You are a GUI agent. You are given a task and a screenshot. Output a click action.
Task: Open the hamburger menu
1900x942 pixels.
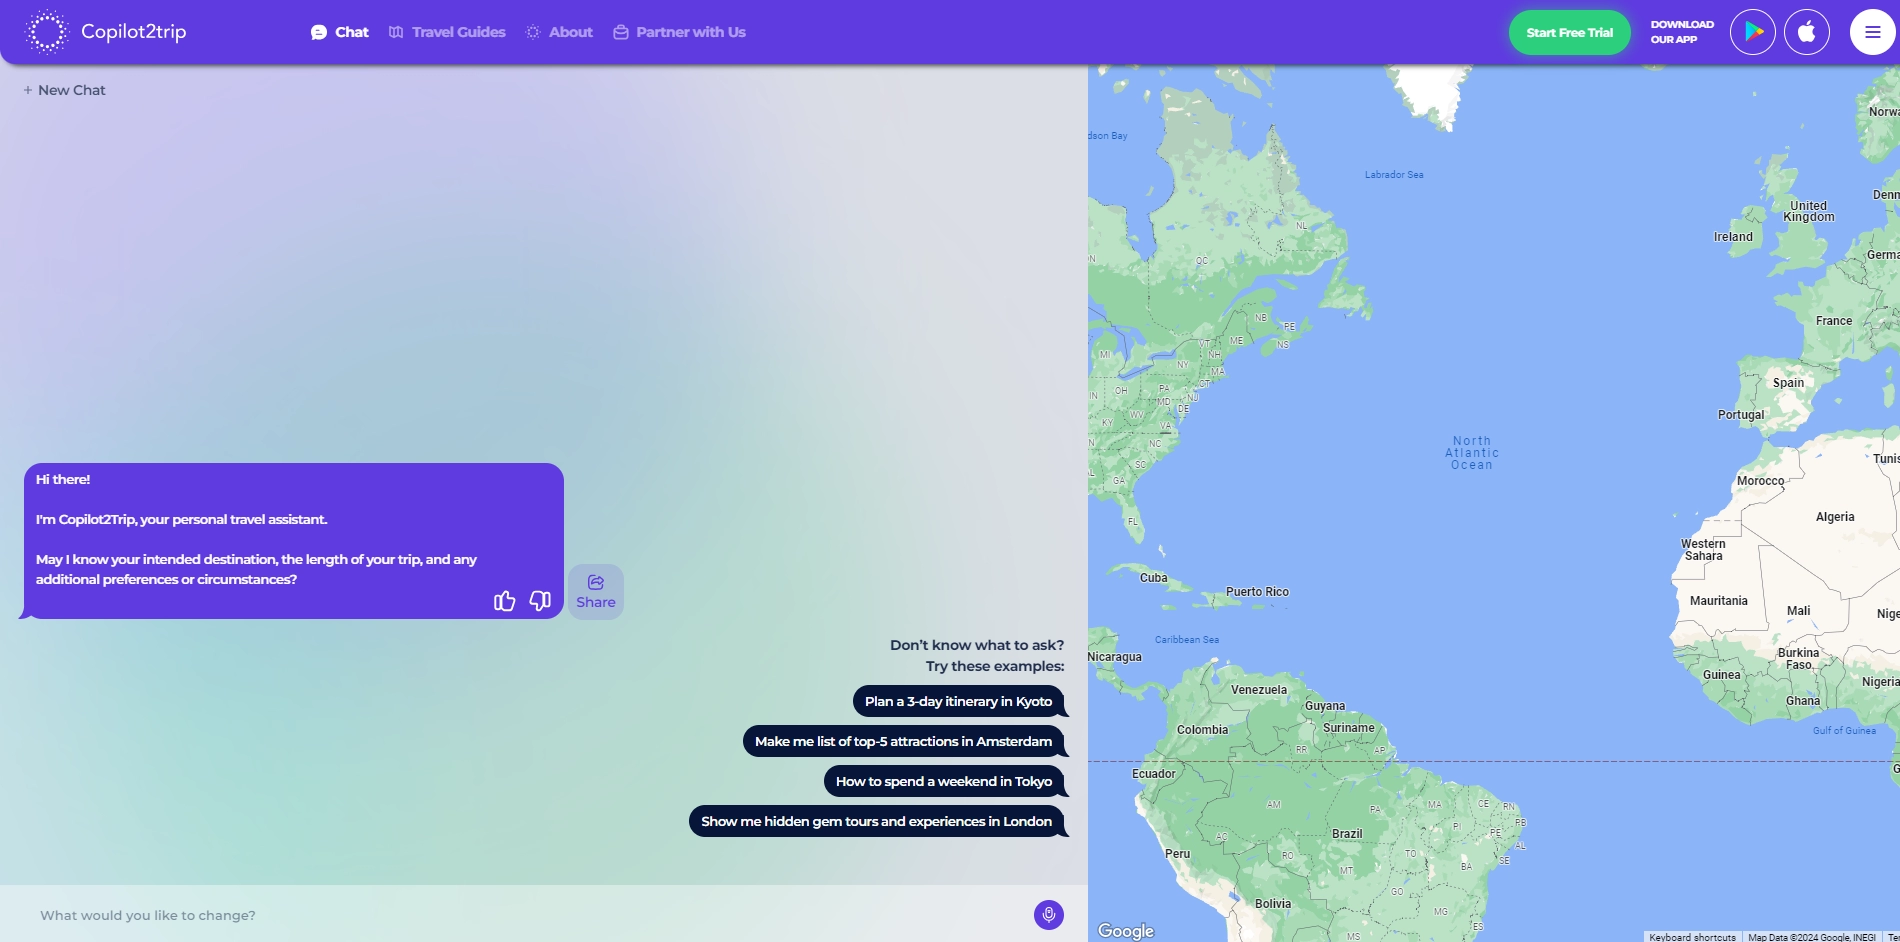(x=1872, y=32)
